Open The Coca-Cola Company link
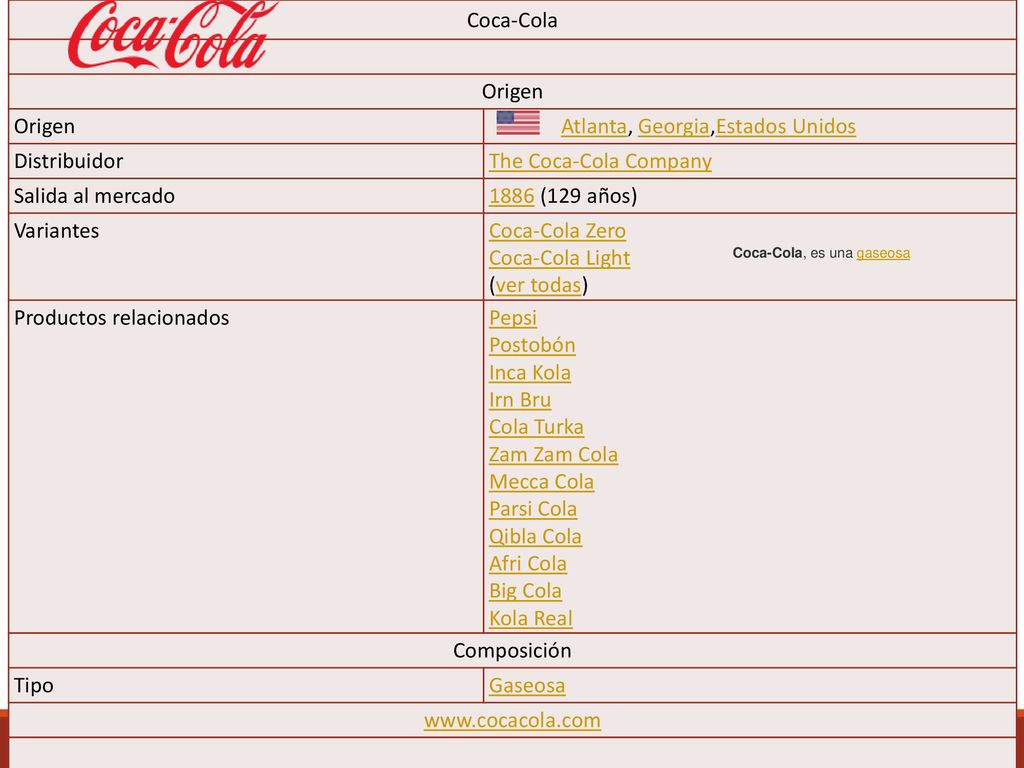Image resolution: width=1024 pixels, height=768 pixels. tap(600, 161)
